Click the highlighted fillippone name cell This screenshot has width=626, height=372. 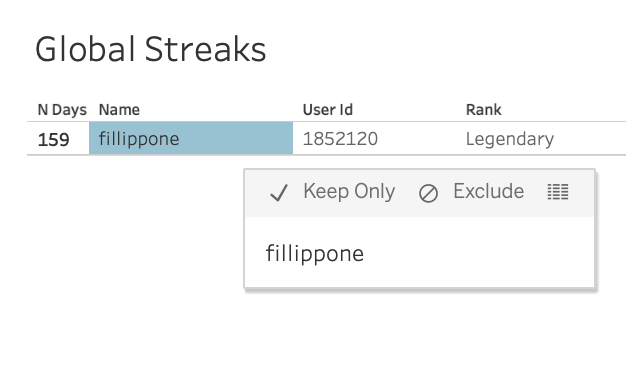tap(191, 138)
